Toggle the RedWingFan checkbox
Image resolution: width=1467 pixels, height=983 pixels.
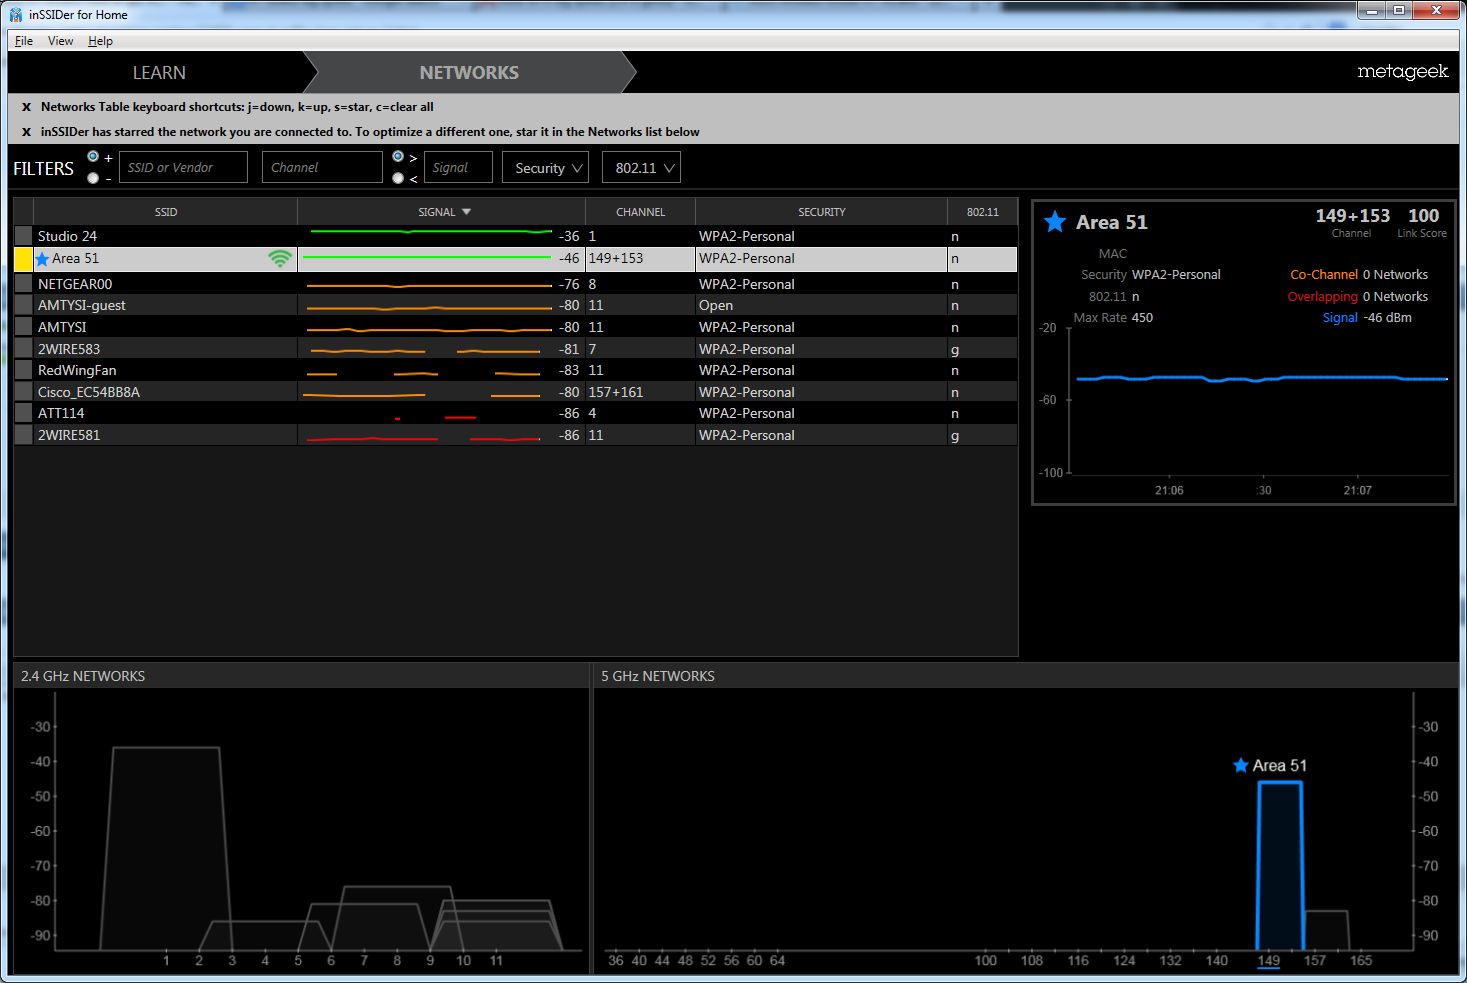[x=23, y=370]
